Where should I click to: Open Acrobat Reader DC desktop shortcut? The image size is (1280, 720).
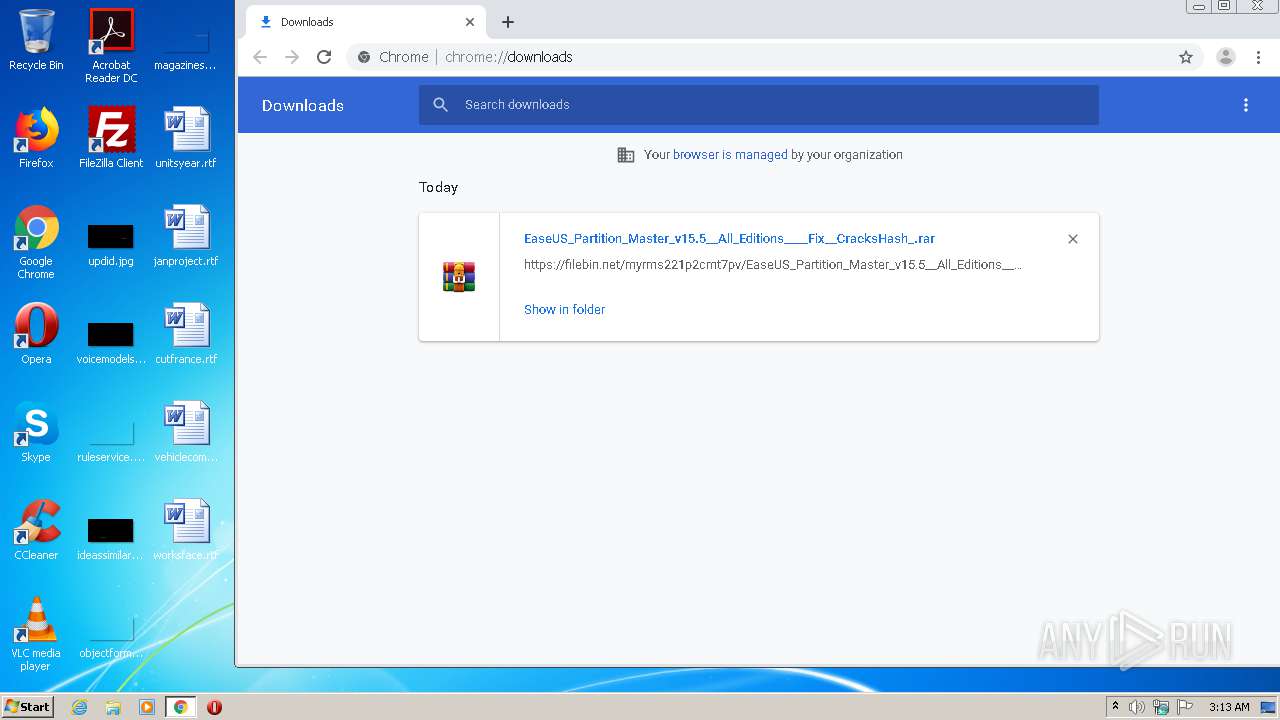point(111,46)
